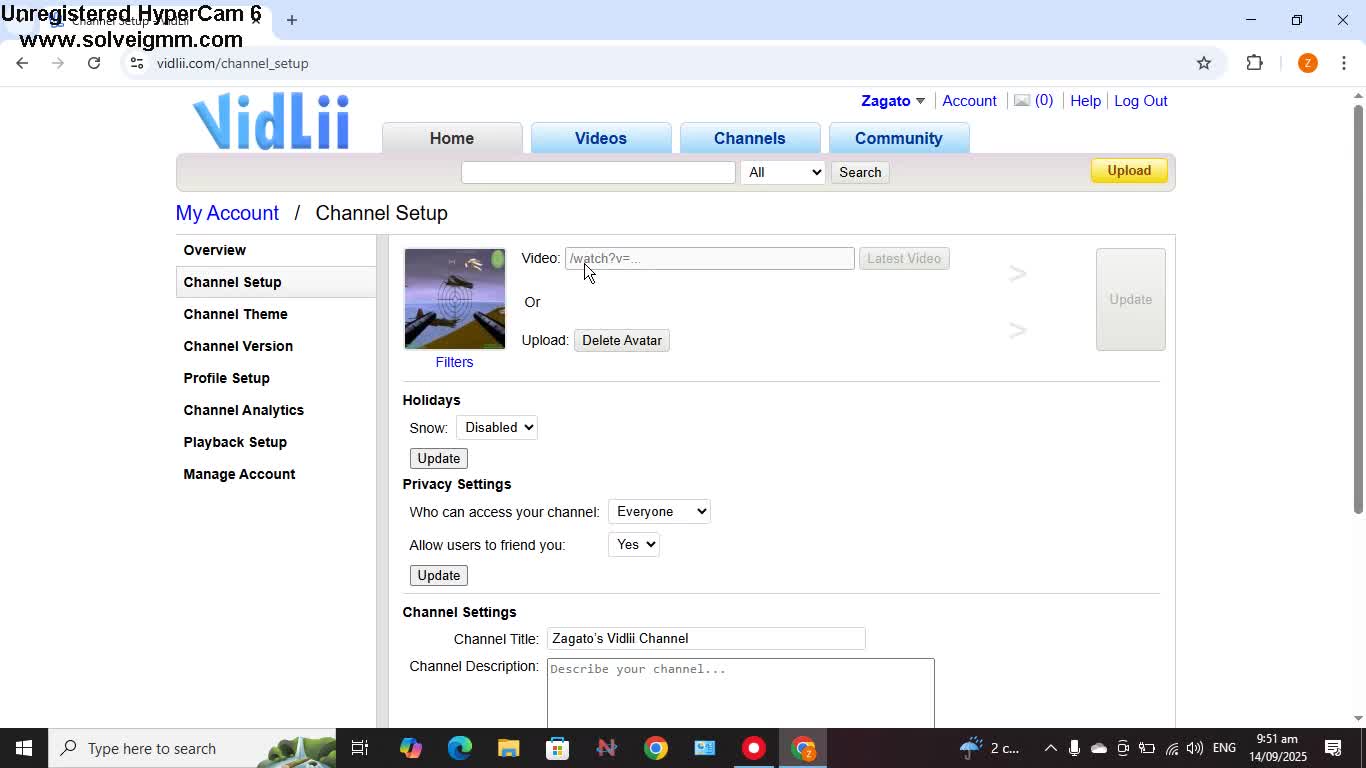Expand the Zagato username menu
Screen dimensions: 1366x768
tap(892, 101)
